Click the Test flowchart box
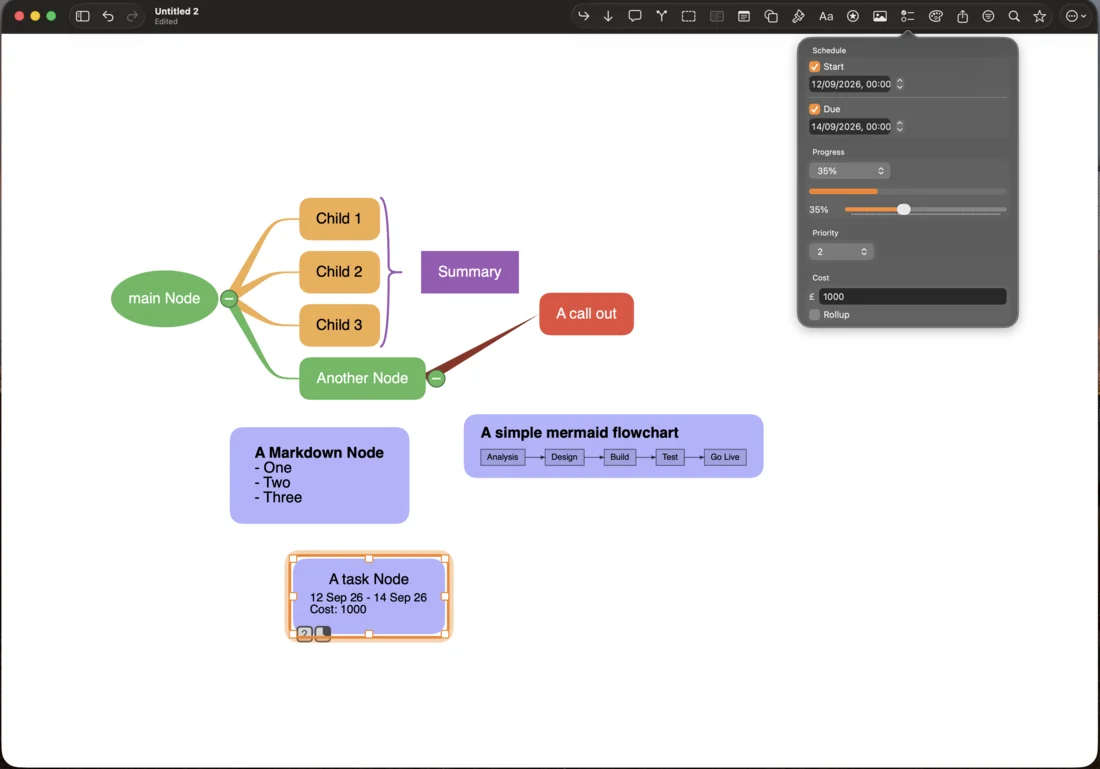This screenshot has height=769, width=1100. 670,457
